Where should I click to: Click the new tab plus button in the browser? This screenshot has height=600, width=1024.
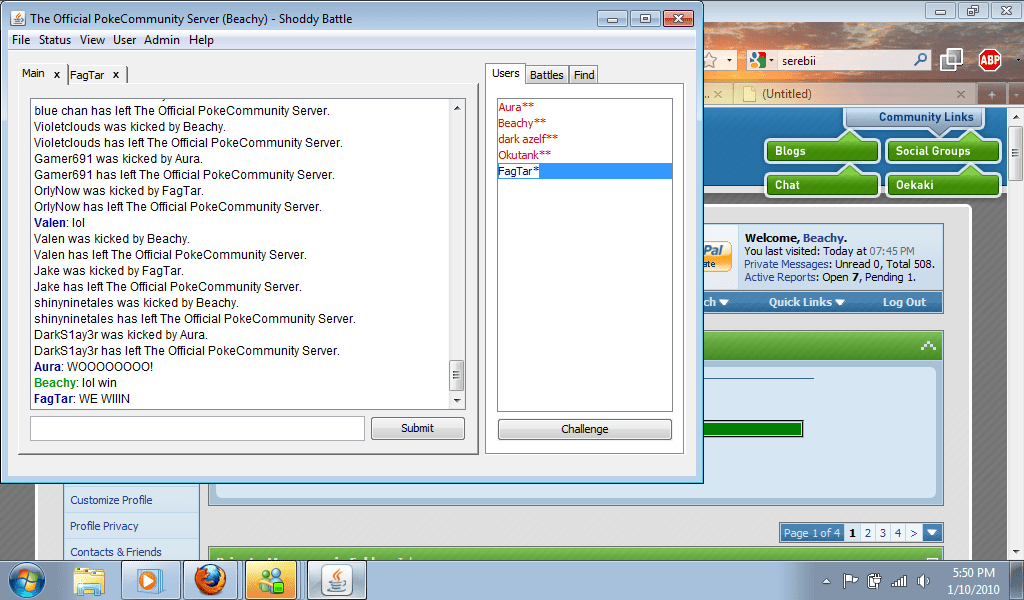pyautogui.click(x=991, y=95)
